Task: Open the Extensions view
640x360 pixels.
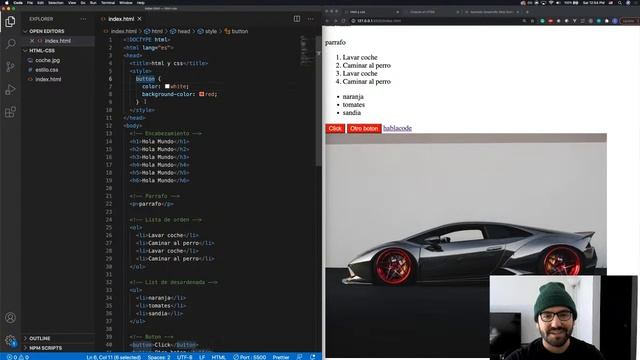Action: (x=10, y=112)
